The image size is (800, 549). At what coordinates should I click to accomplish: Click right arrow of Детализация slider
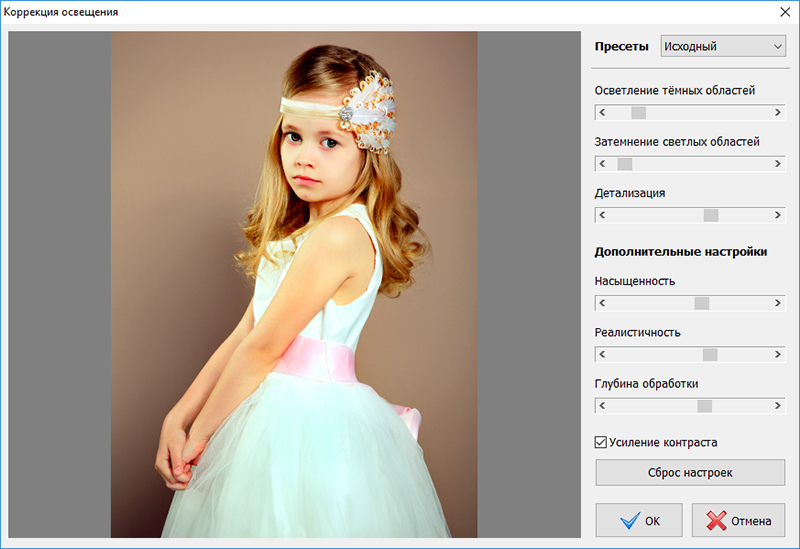pyautogui.click(x=778, y=215)
